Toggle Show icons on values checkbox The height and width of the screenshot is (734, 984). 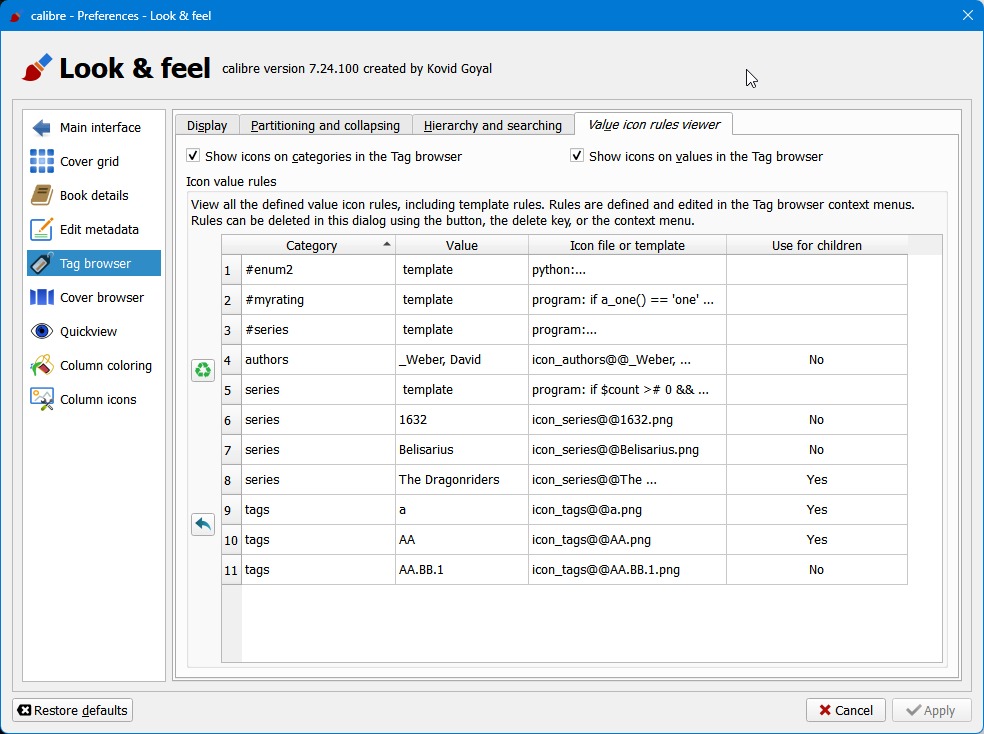tap(577, 157)
